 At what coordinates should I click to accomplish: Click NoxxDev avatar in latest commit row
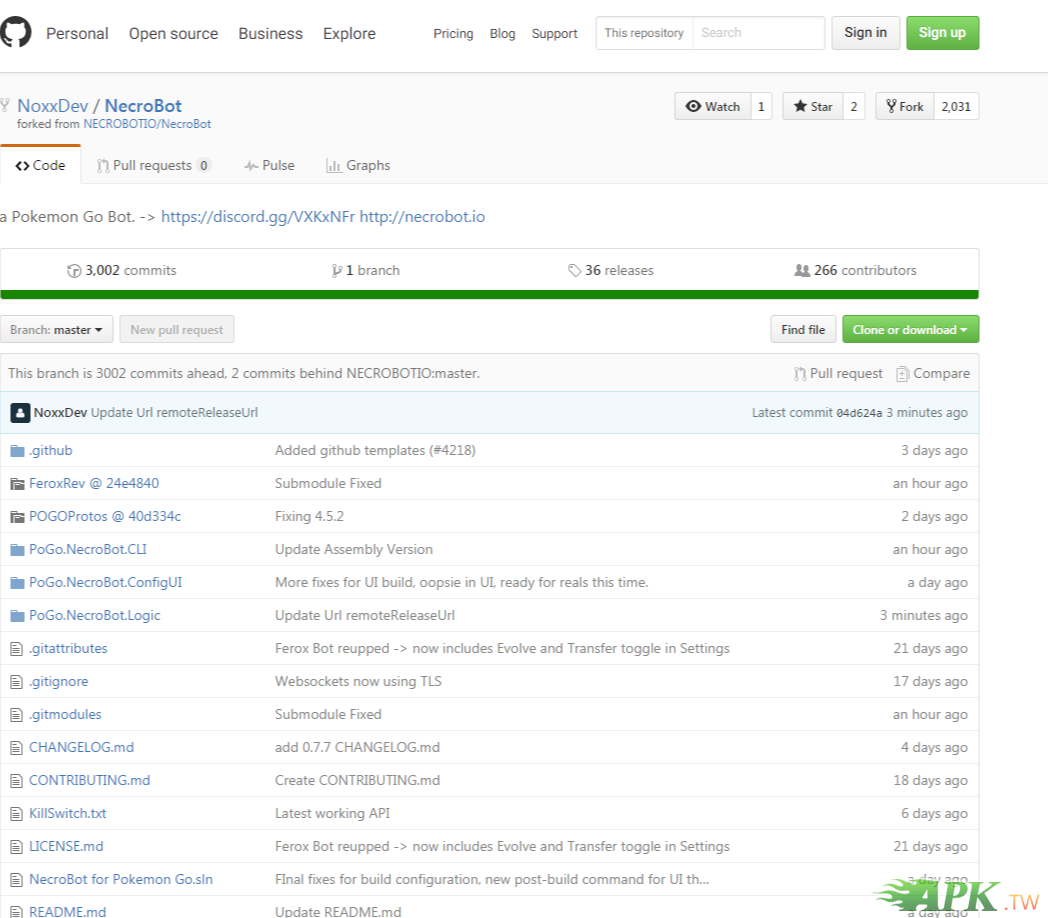tap(20, 413)
